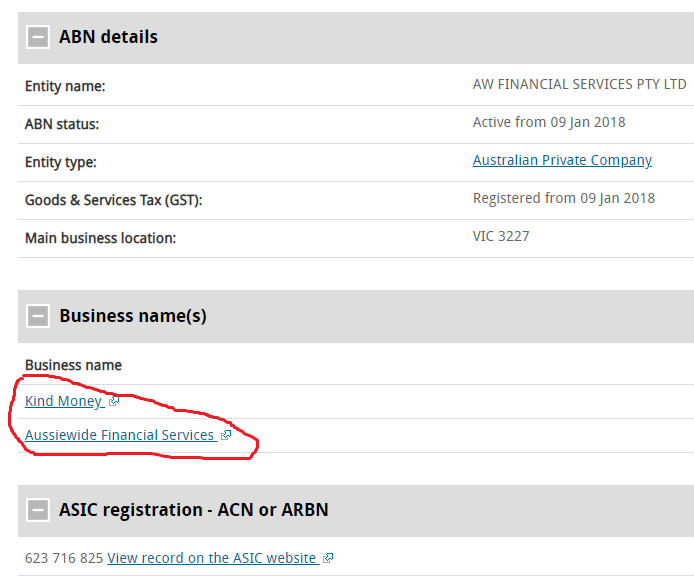Click external link icon next to Kind Money
The height and width of the screenshot is (576, 694).
(114, 401)
